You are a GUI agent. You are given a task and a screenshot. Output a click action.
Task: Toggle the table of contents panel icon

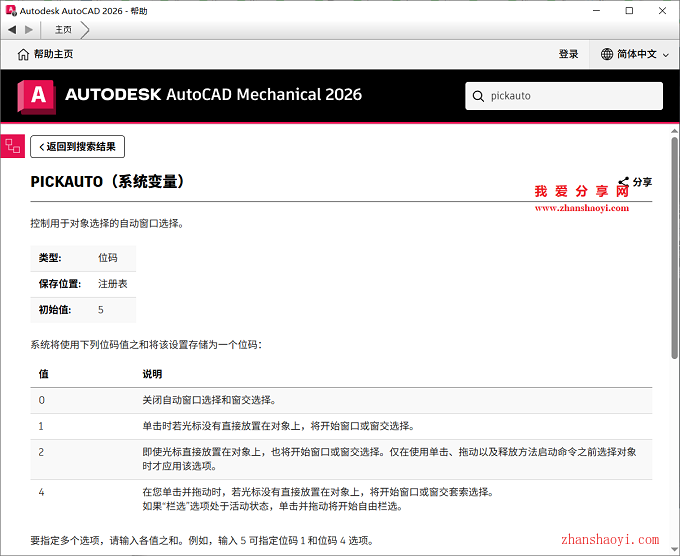(13, 146)
